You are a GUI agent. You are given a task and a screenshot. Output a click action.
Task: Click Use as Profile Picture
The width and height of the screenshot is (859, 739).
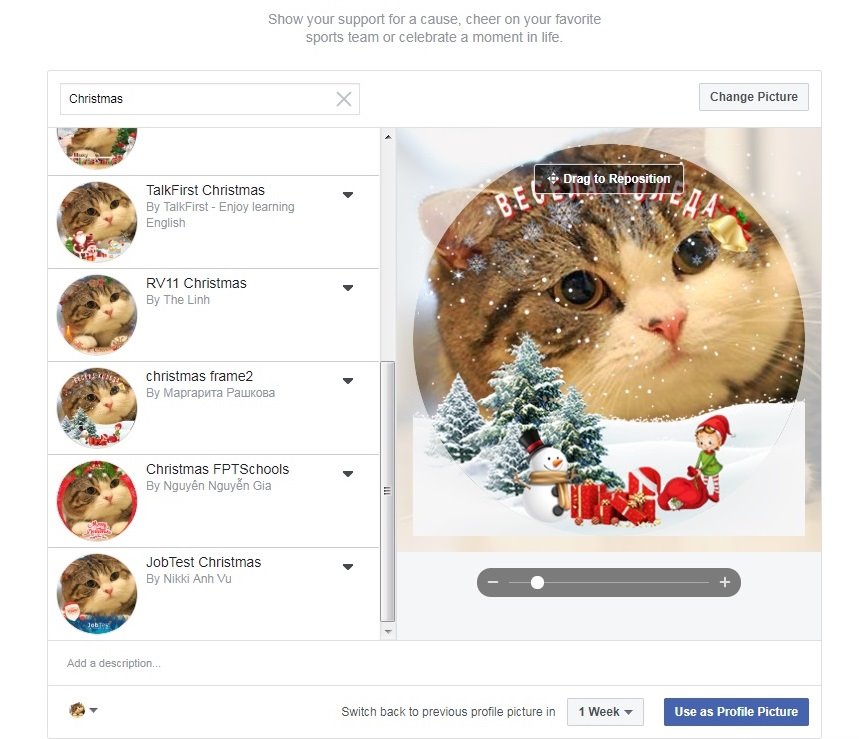(736, 711)
